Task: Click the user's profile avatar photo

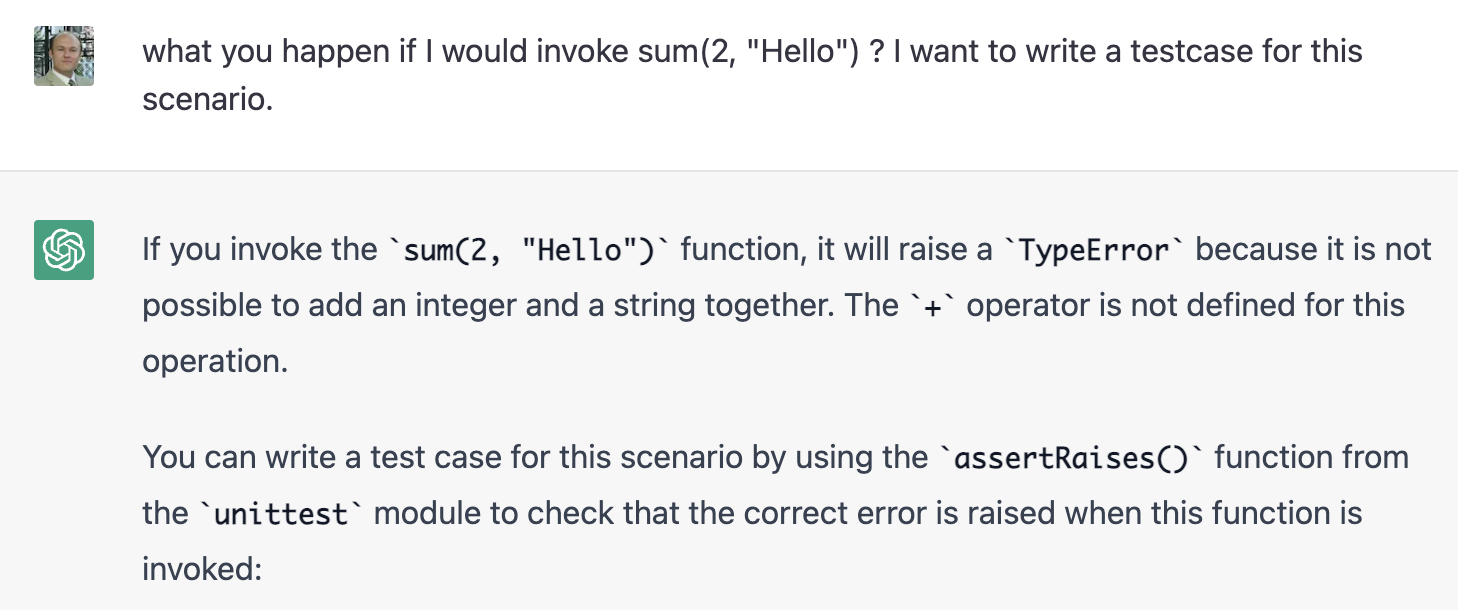Action: [x=64, y=55]
